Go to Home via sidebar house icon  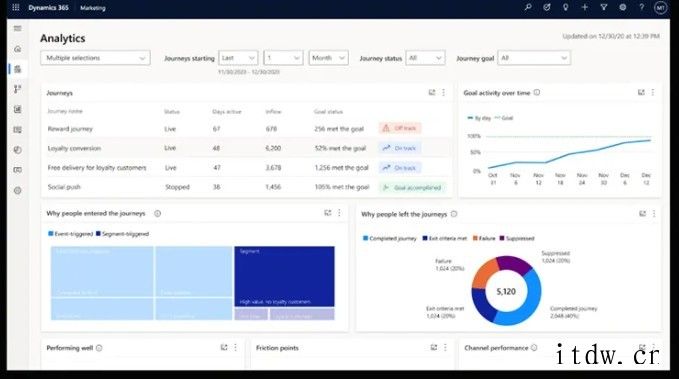(17, 49)
